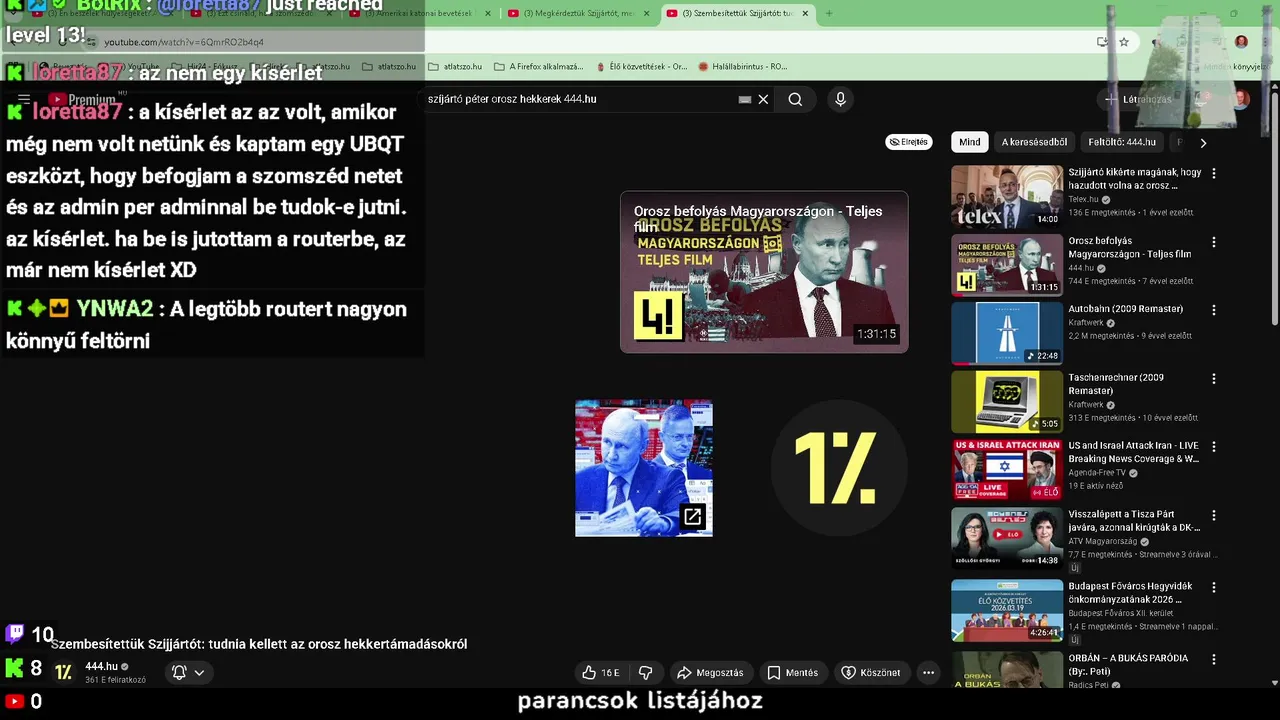Open the Orosz befolyás end-screen video card

pos(764,272)
